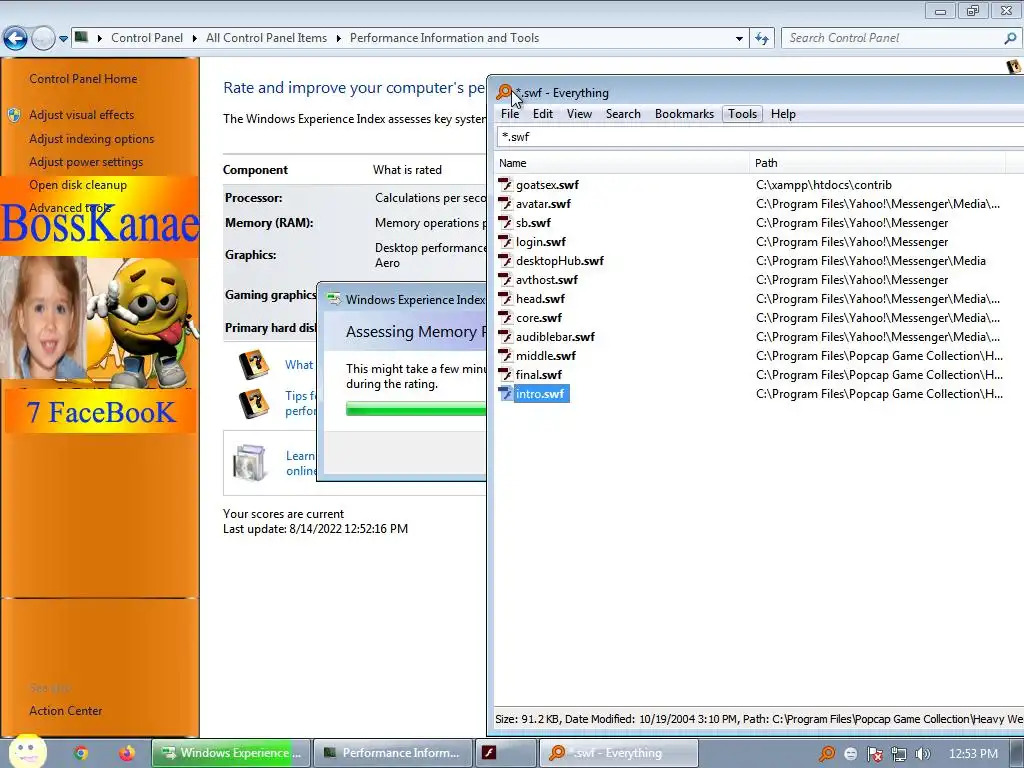This screenshot has height=768, width=1024.
Task: Click the Flash icon beside final.swf
Action: (x=505, y=374)
